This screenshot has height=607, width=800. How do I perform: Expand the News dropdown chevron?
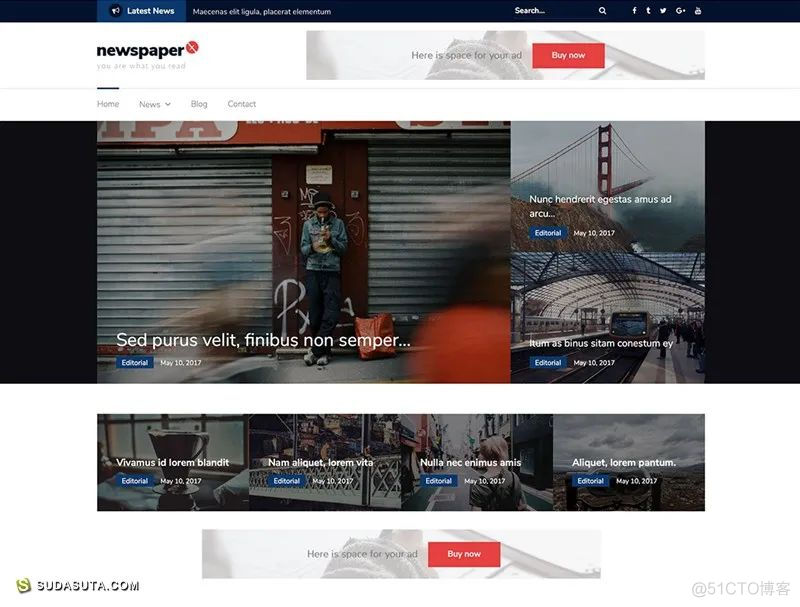coord(168,104)
